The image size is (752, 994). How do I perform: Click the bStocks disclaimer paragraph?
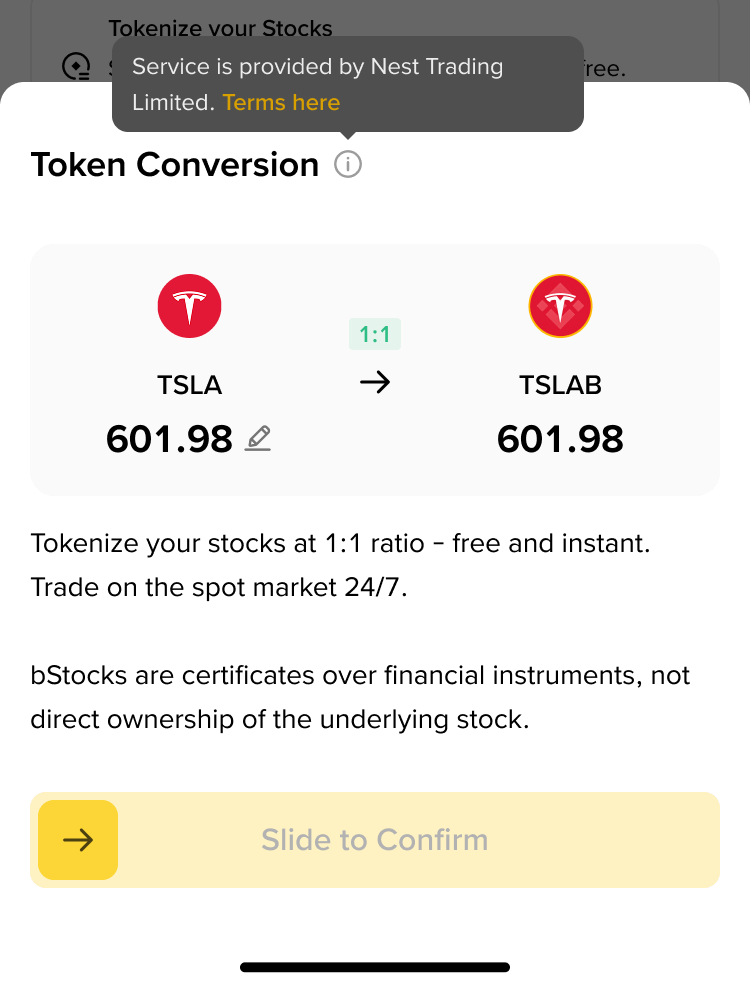tap(360, 697)
